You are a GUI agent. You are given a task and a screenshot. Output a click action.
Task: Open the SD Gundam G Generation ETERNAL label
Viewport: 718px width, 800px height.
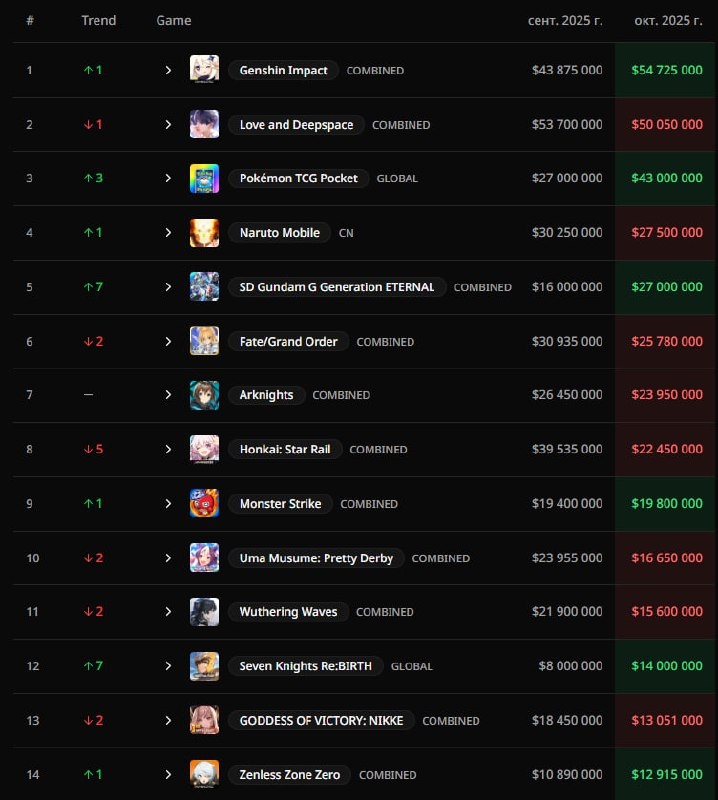point(337,287)
